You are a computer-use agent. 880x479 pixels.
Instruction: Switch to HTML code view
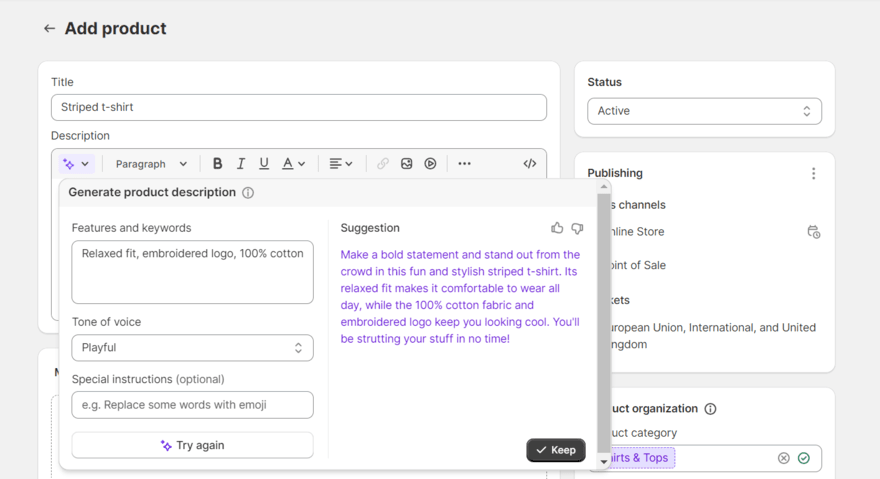pos(529,163)
